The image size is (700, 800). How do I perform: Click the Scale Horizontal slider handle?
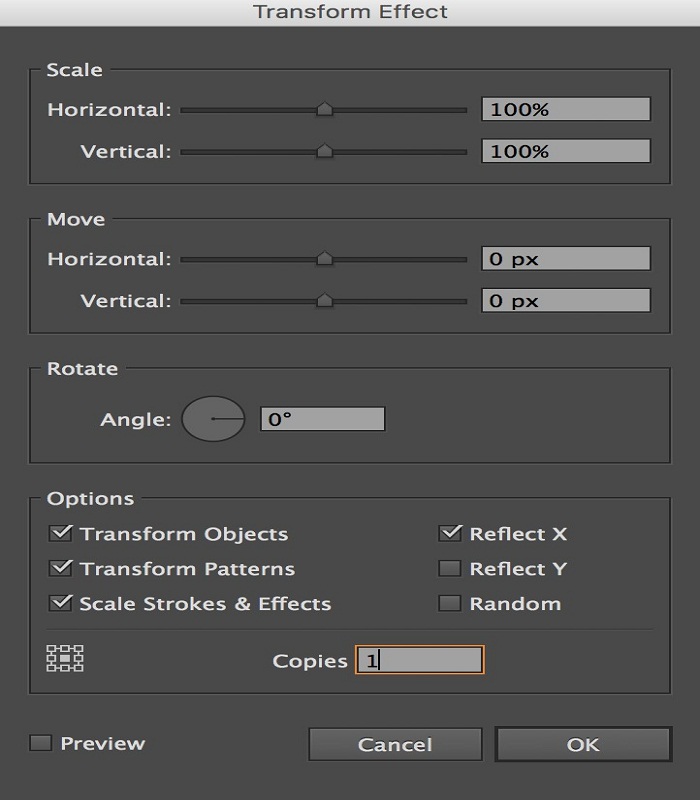(324, 110)
